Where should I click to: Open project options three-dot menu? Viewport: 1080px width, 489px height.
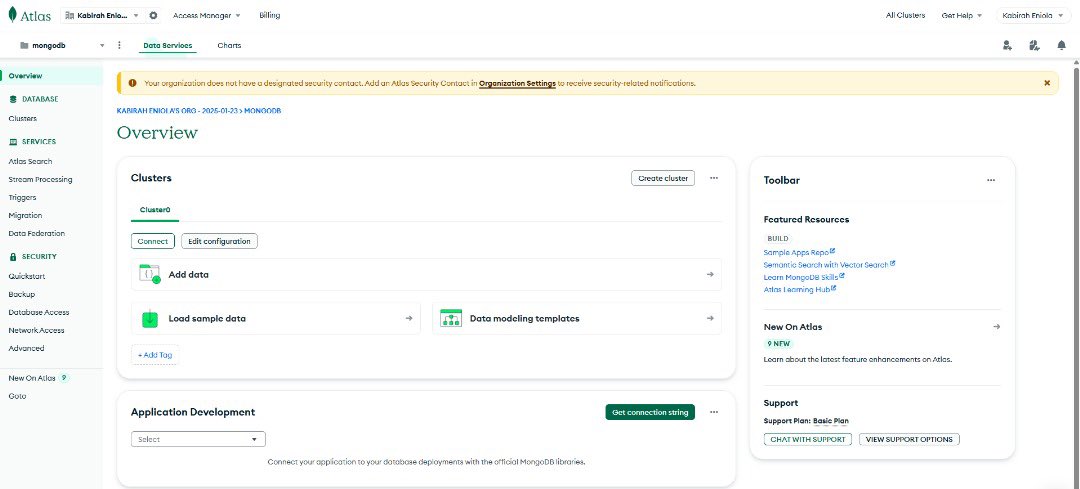pos(119,45)
